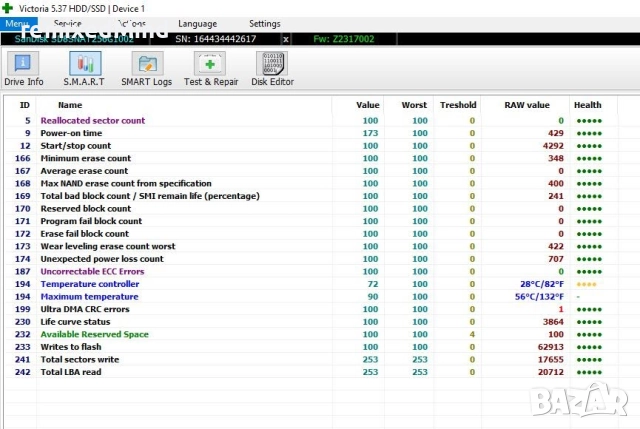This screenshot has height=429, width=640.
Task: Open SMART Logs view
Action: (146, 69)
